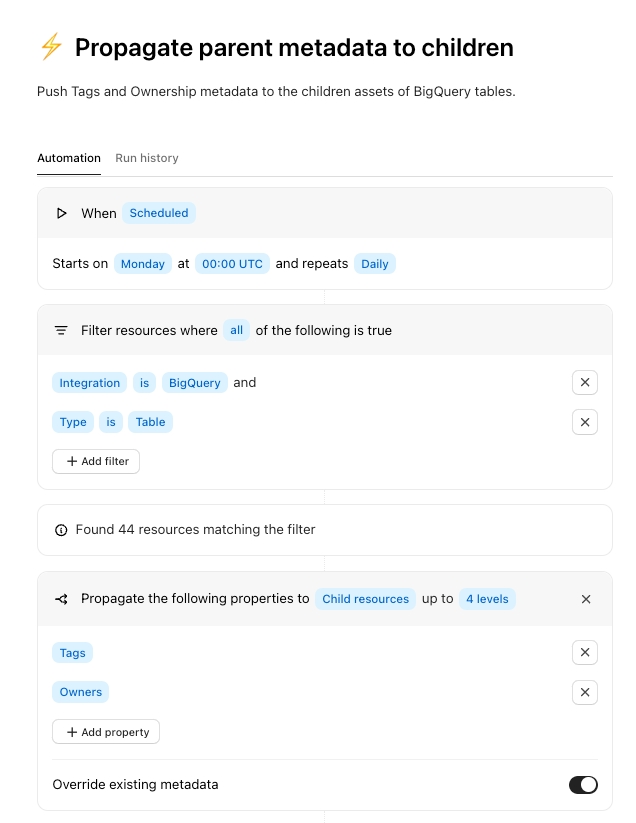Screen dimensions: 636x823
Task: Delete the Owners property row
Action: point(585,692)
